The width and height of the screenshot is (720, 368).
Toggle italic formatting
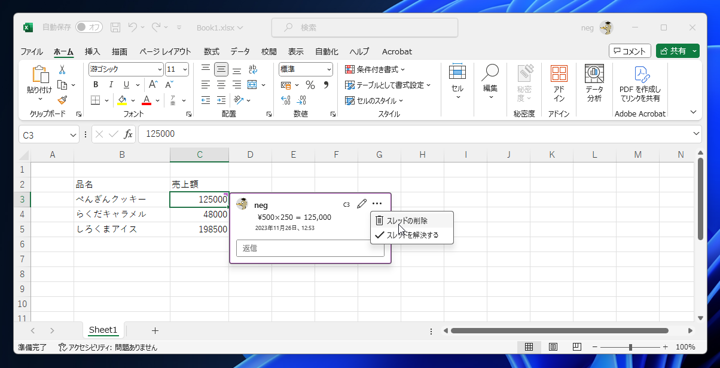coord(110,85)
